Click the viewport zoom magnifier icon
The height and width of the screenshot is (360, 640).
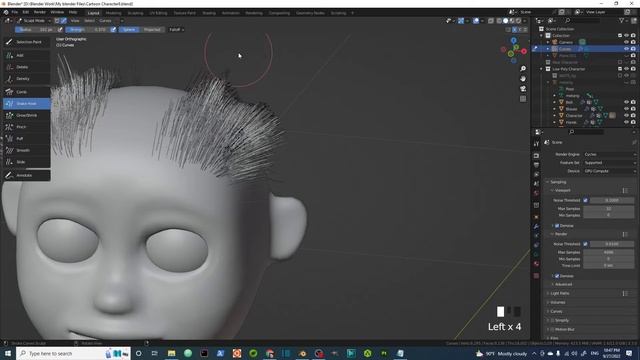coord(523,69)
